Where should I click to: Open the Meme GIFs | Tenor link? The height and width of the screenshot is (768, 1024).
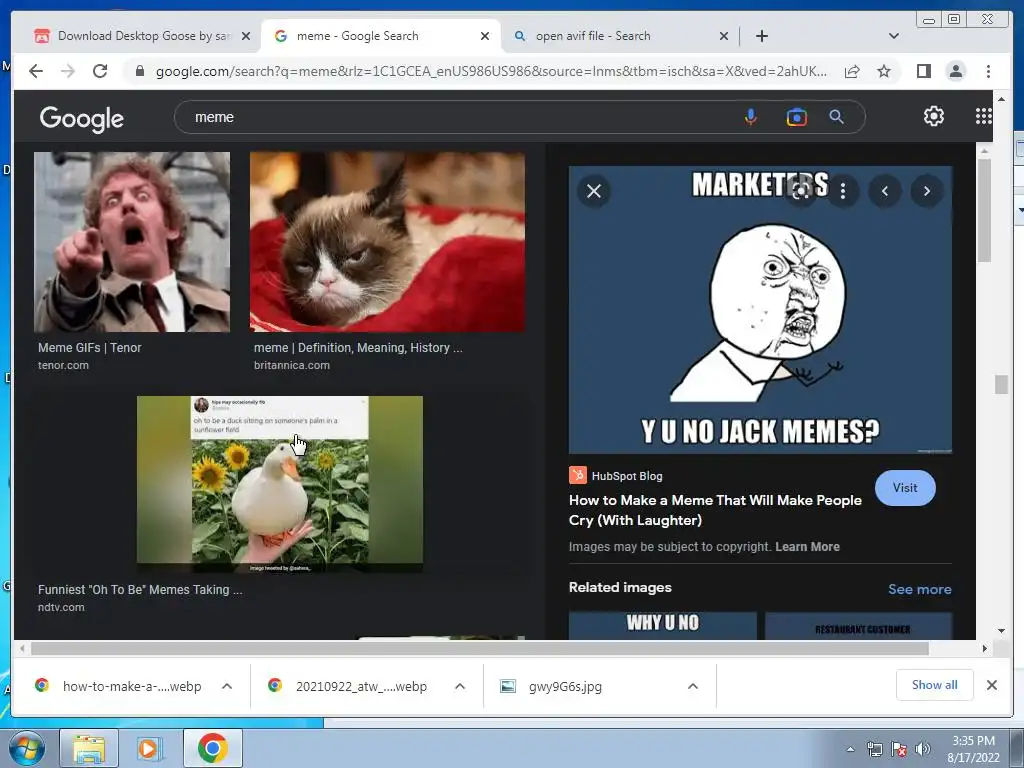click(89, 348)
